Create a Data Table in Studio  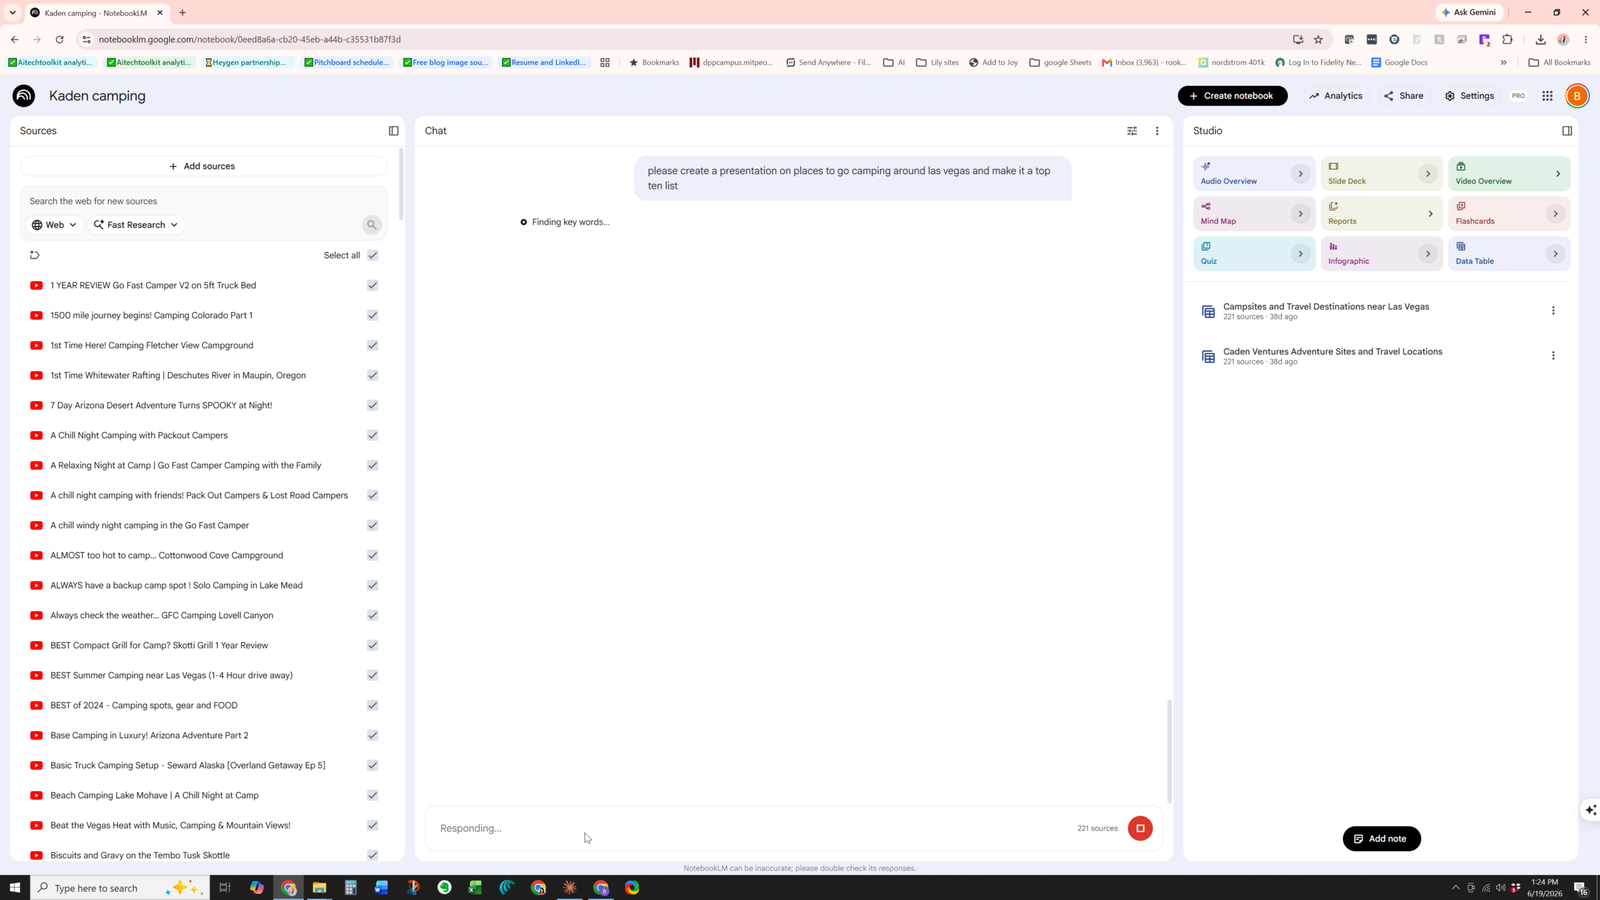coord(1509,254)
